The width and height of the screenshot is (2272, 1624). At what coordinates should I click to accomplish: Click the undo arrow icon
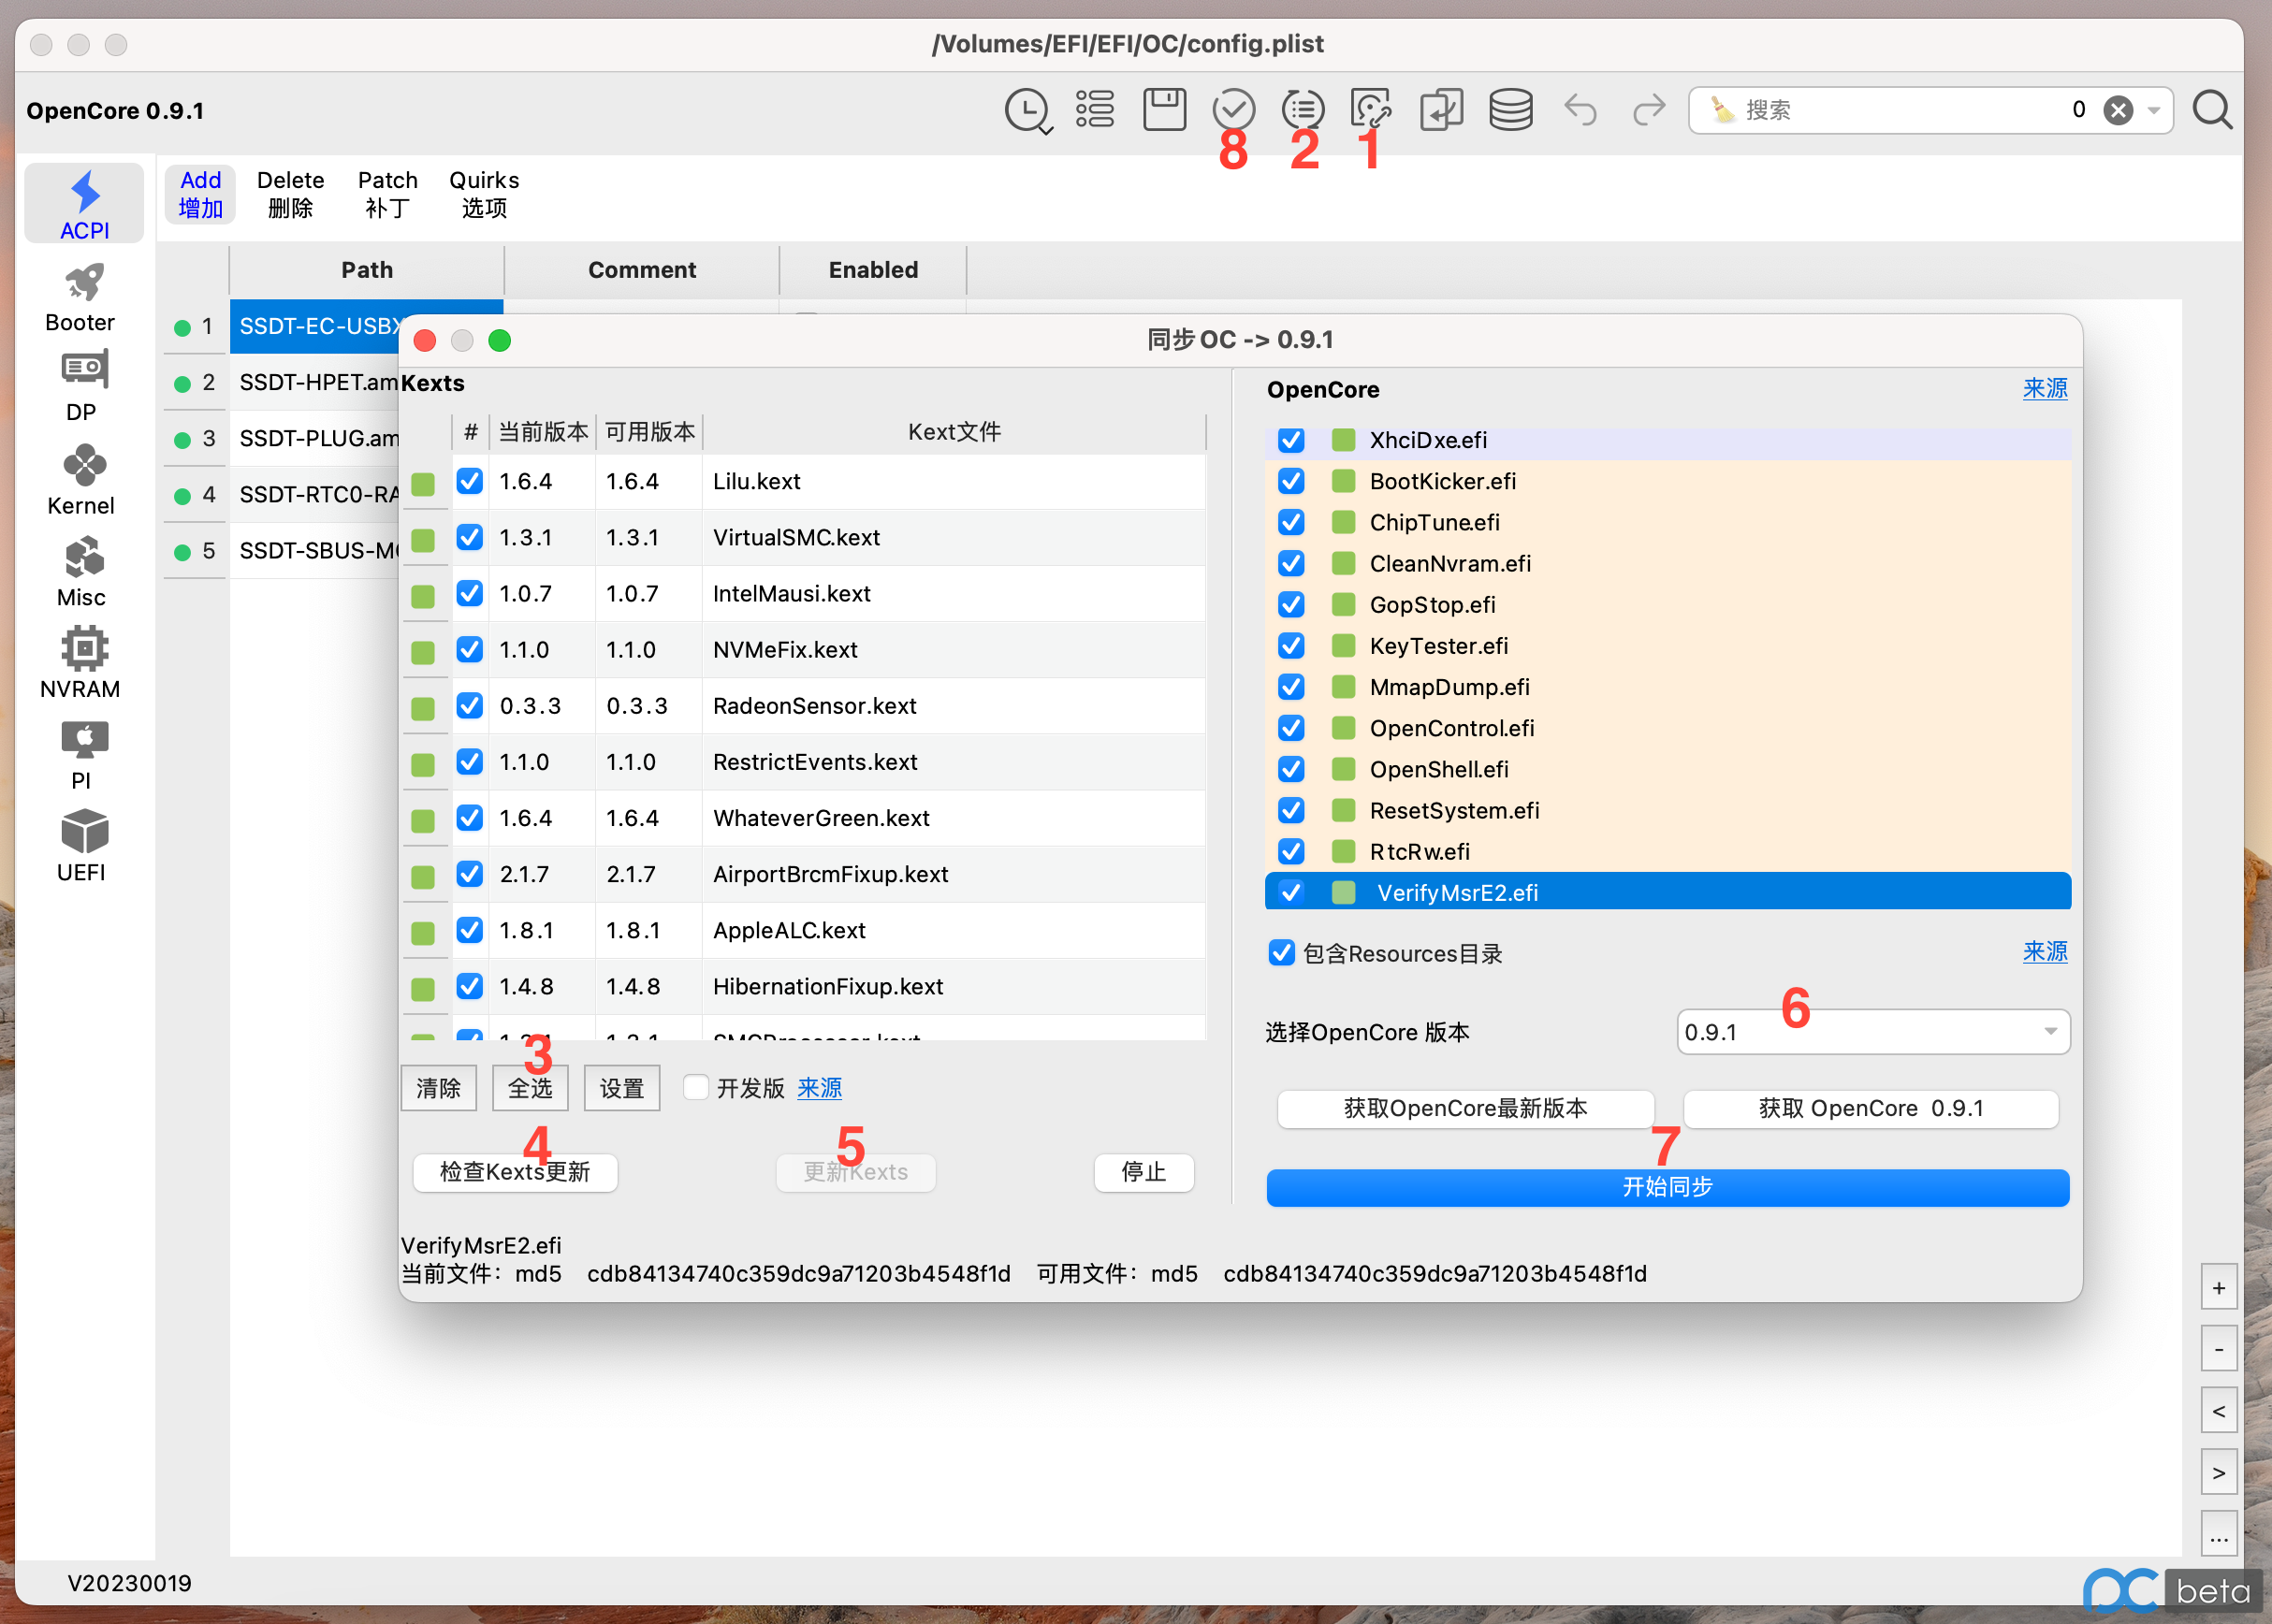[1580, 109]
